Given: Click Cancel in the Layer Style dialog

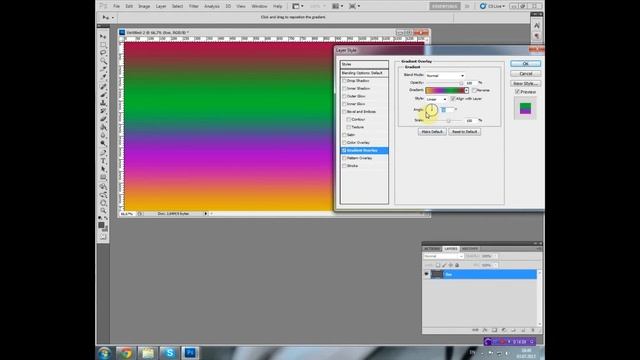Looking at the screenshot, I should click(x=525, y=73).
